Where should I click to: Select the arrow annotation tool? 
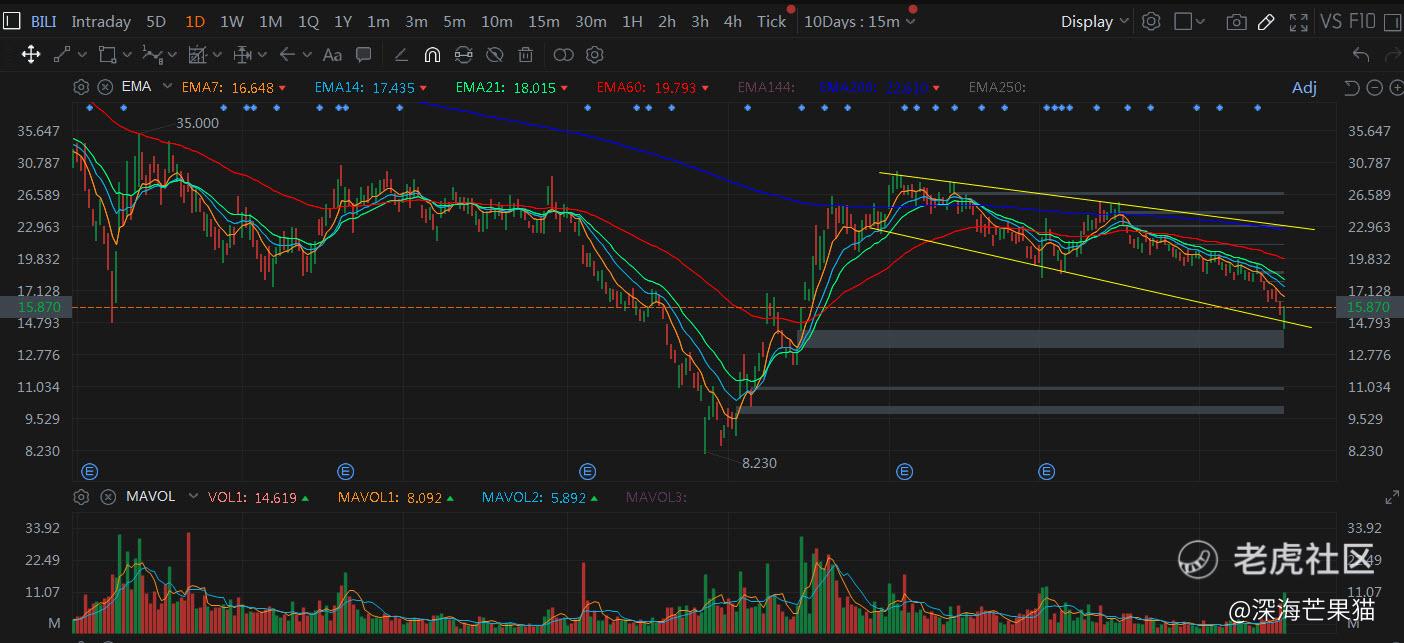pyautogui.click(x=287, y=55)
